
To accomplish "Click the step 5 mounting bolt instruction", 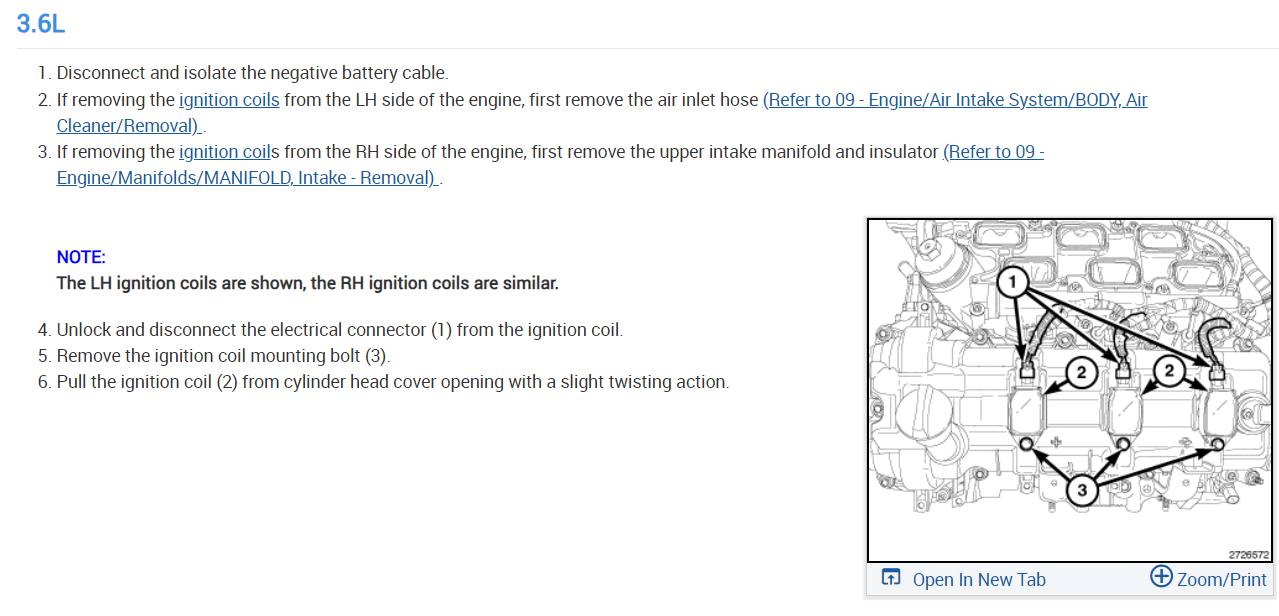I will [x=223, y=356].
